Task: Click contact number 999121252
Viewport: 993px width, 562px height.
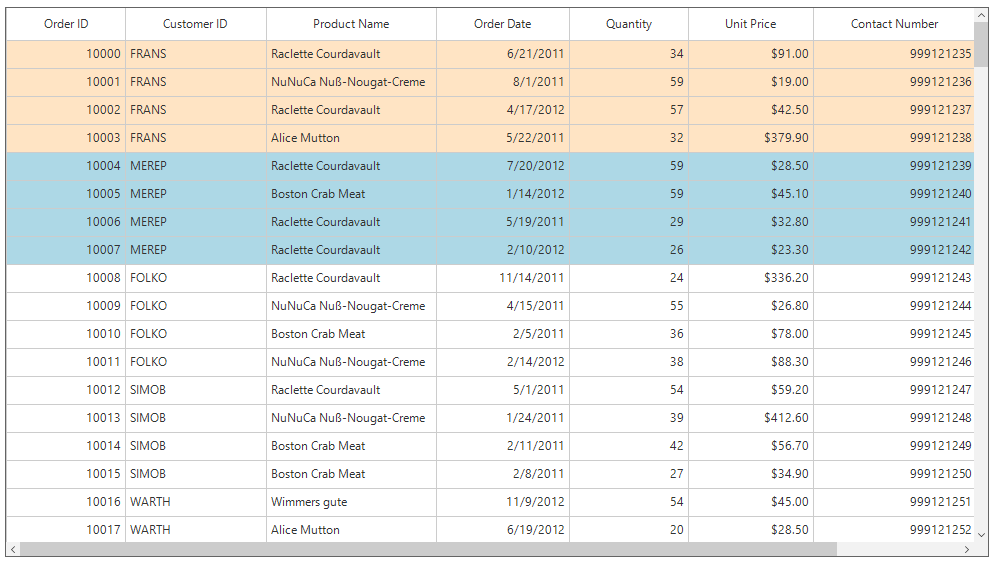Action: coord(894,530)
